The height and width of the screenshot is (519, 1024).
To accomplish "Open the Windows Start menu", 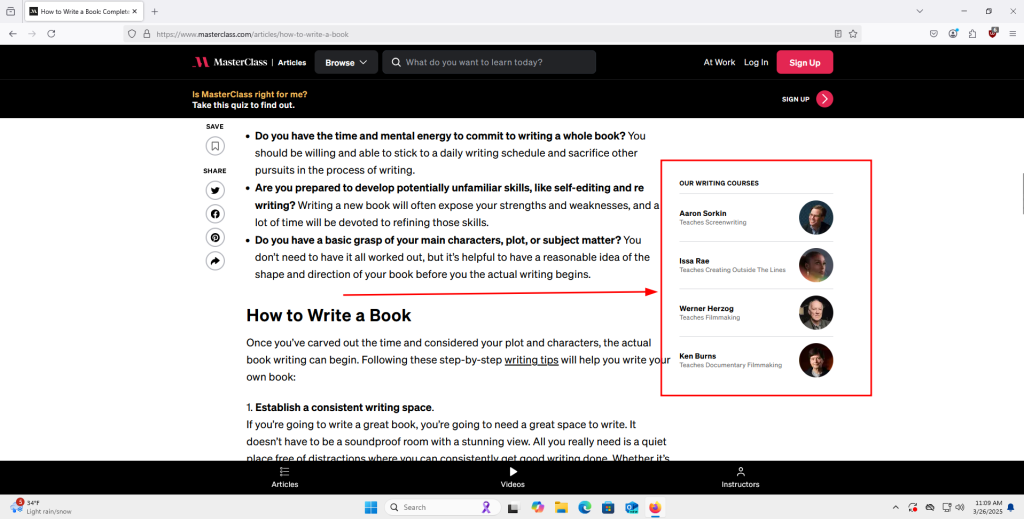I will click(370, 507).
